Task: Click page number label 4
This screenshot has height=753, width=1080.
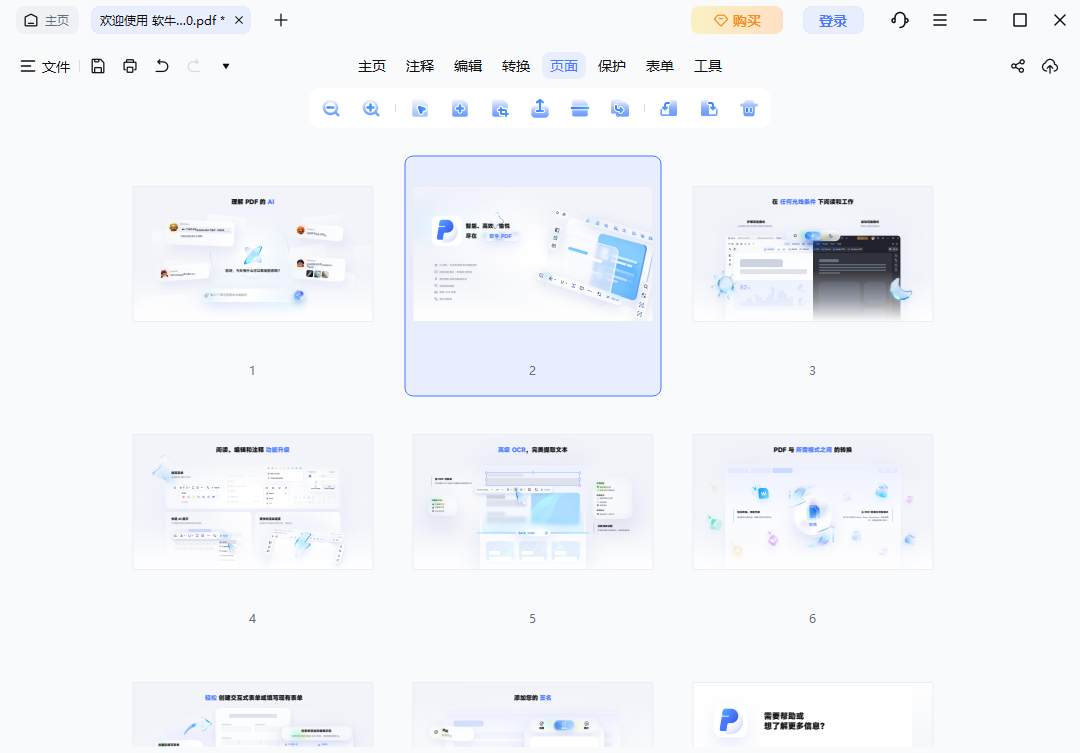Action: [x=252, y=619]
